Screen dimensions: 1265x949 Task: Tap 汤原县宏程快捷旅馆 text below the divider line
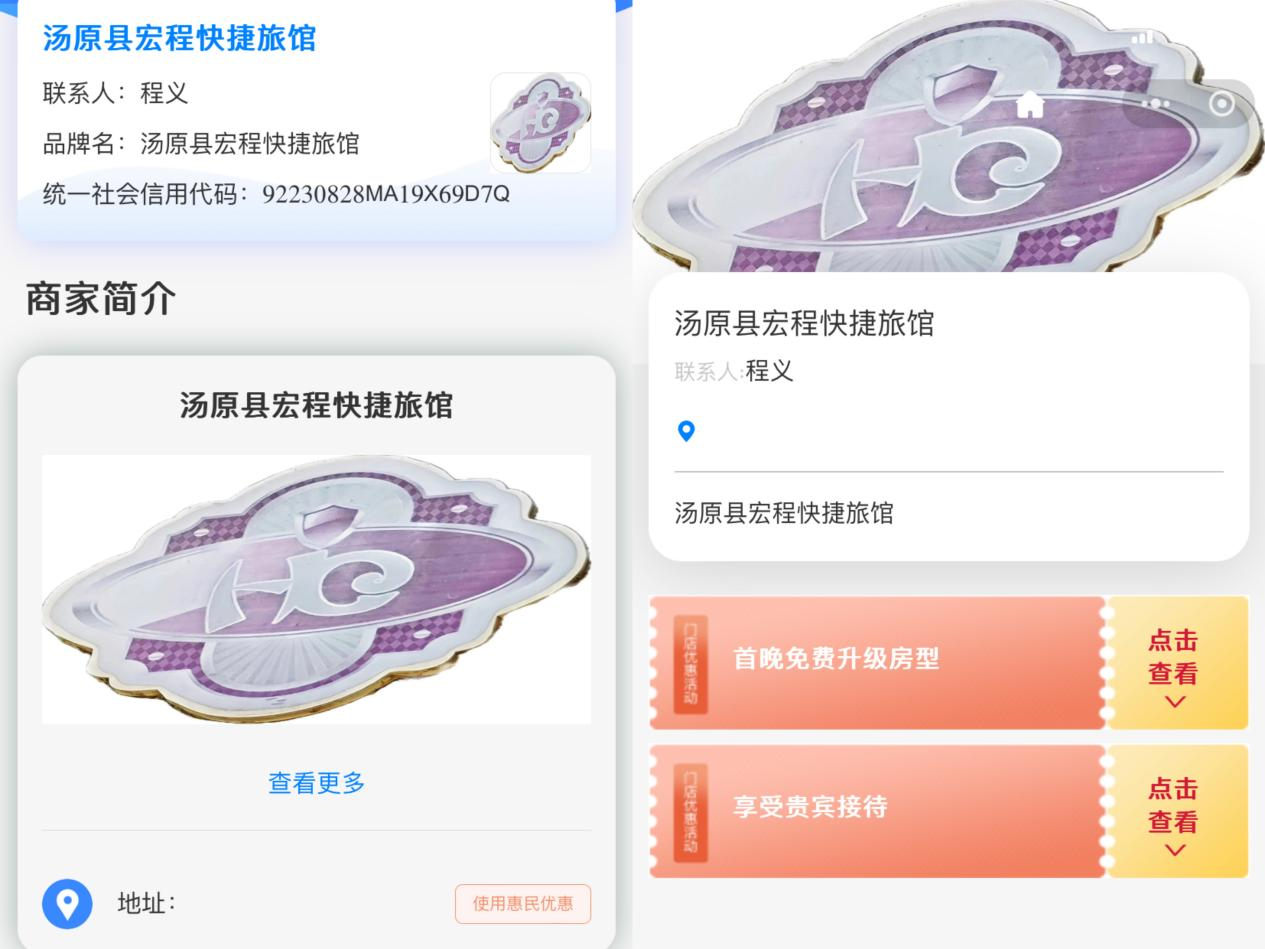(x=784, y=513)
